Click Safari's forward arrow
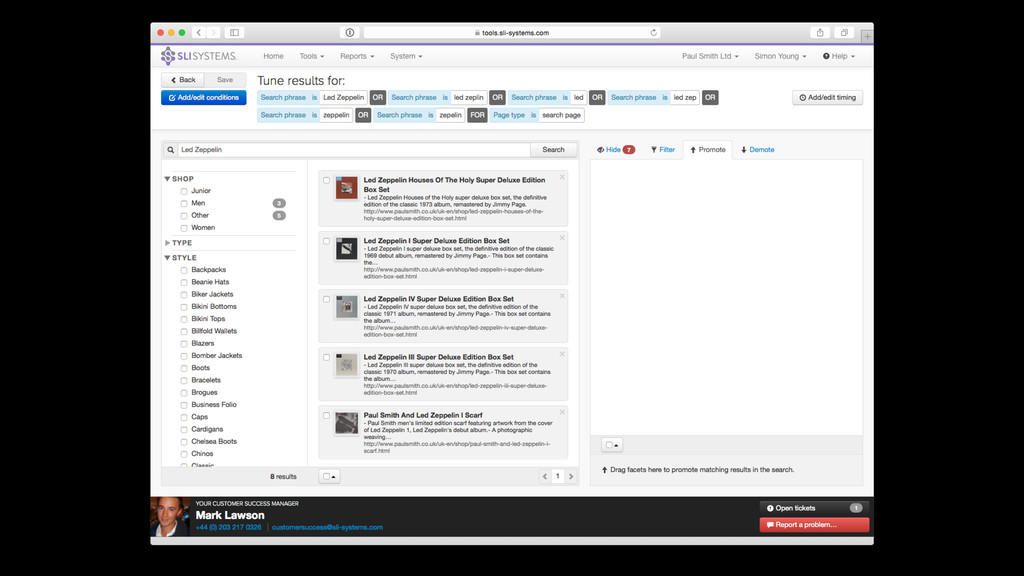The height and width of the screenshot is (576, 1024). (x=213, y=33)
